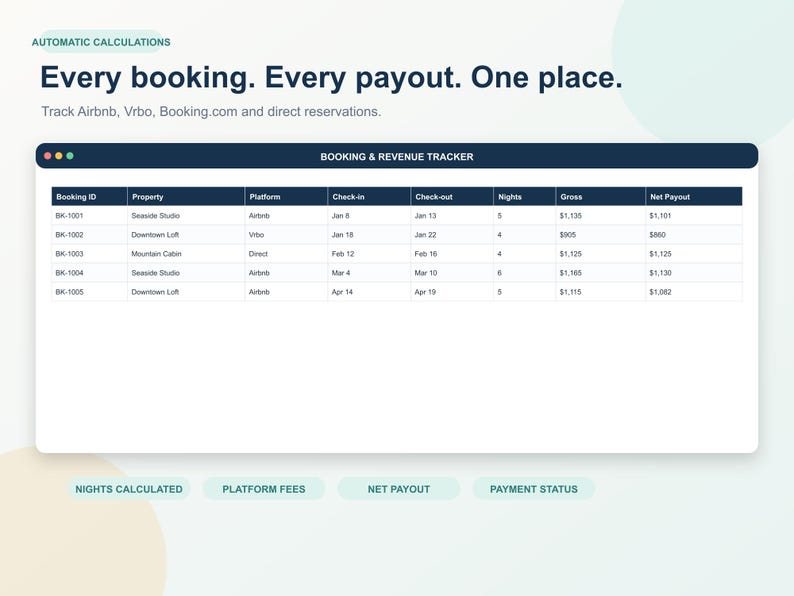Image resolution: width=794 pixels, height=596 pixels.
Task: Click Downtown Loft in row BK-1002
Action: [x=186, y=235]
